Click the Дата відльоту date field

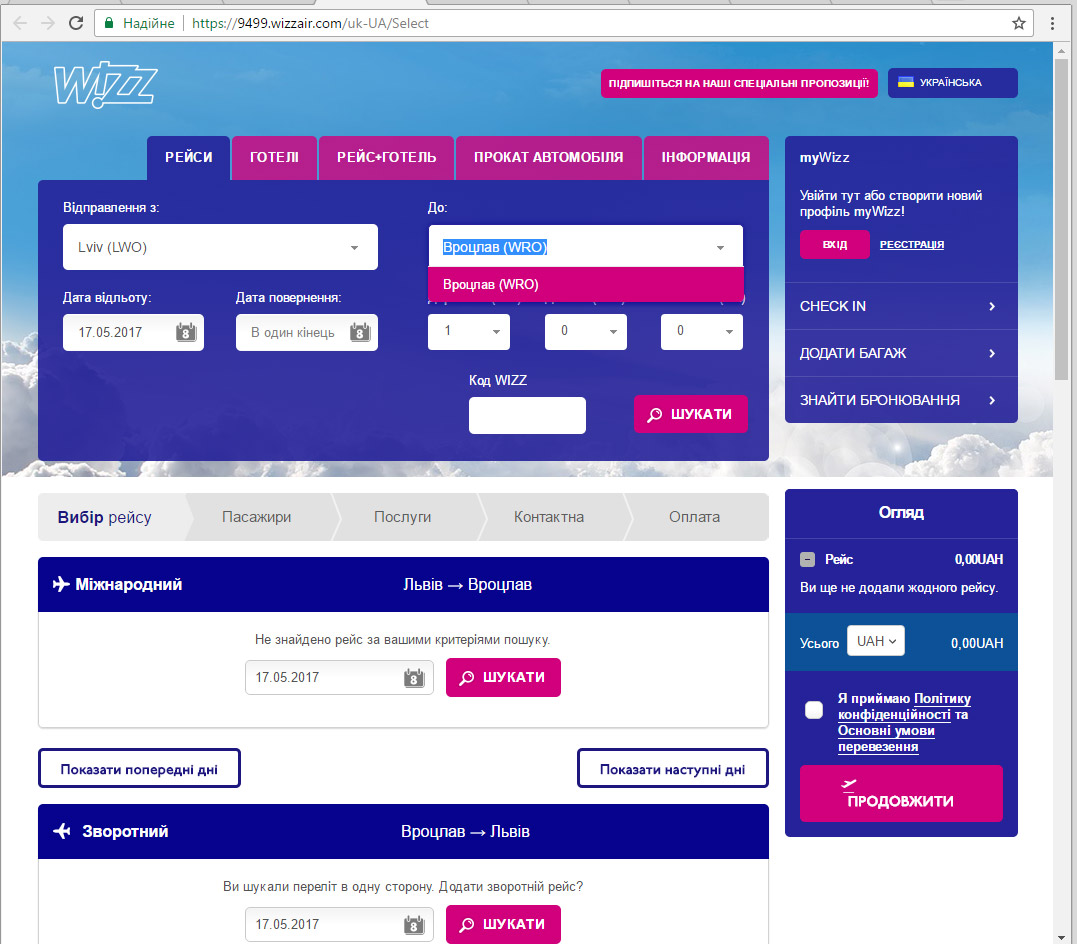point(133,333)
